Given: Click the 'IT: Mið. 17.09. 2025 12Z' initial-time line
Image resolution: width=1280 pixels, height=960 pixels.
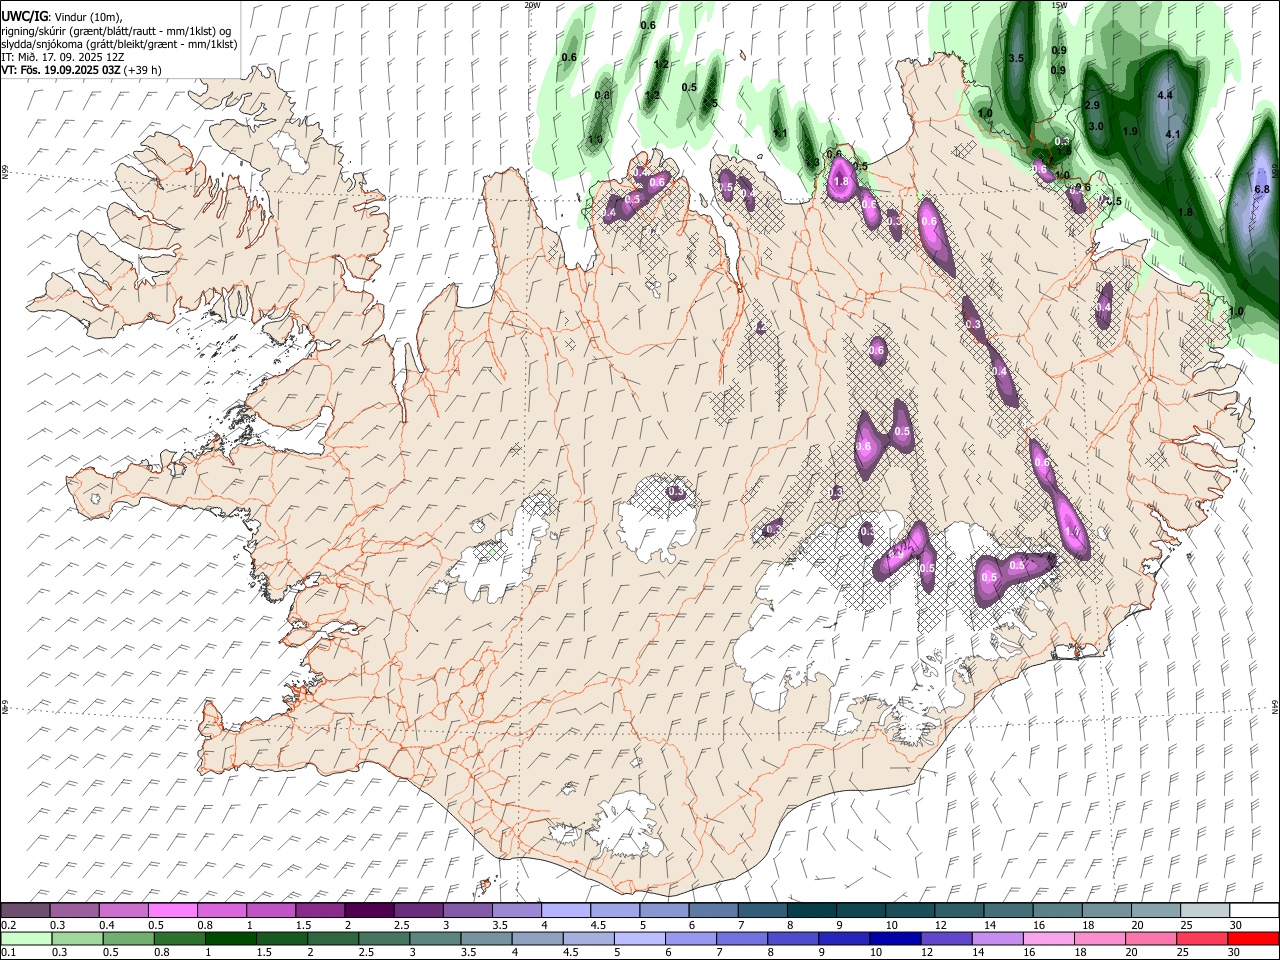Looking at the screenshot, I should coord(63,57).
